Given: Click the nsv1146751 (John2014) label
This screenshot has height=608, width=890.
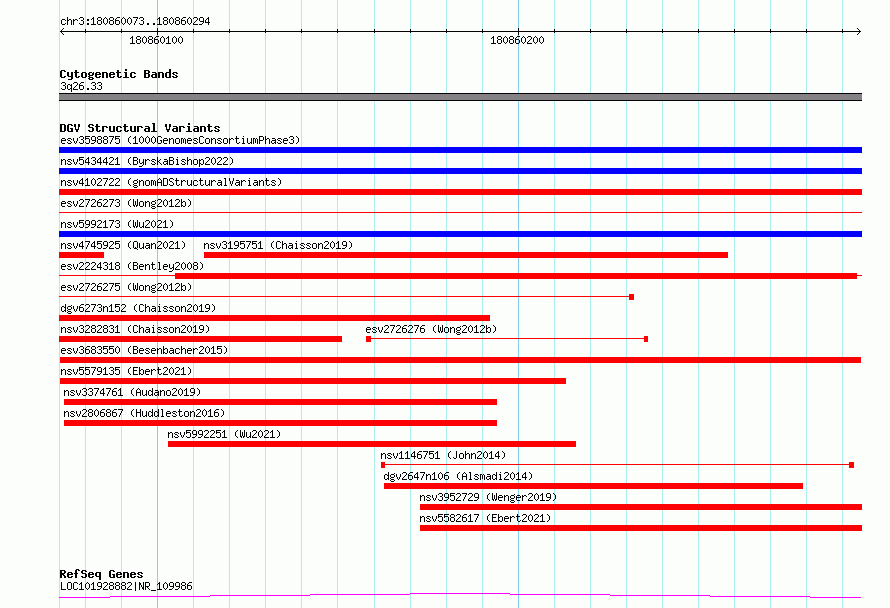Looking at the screenshot, I should pyautogui.click(x=443, y=455).
